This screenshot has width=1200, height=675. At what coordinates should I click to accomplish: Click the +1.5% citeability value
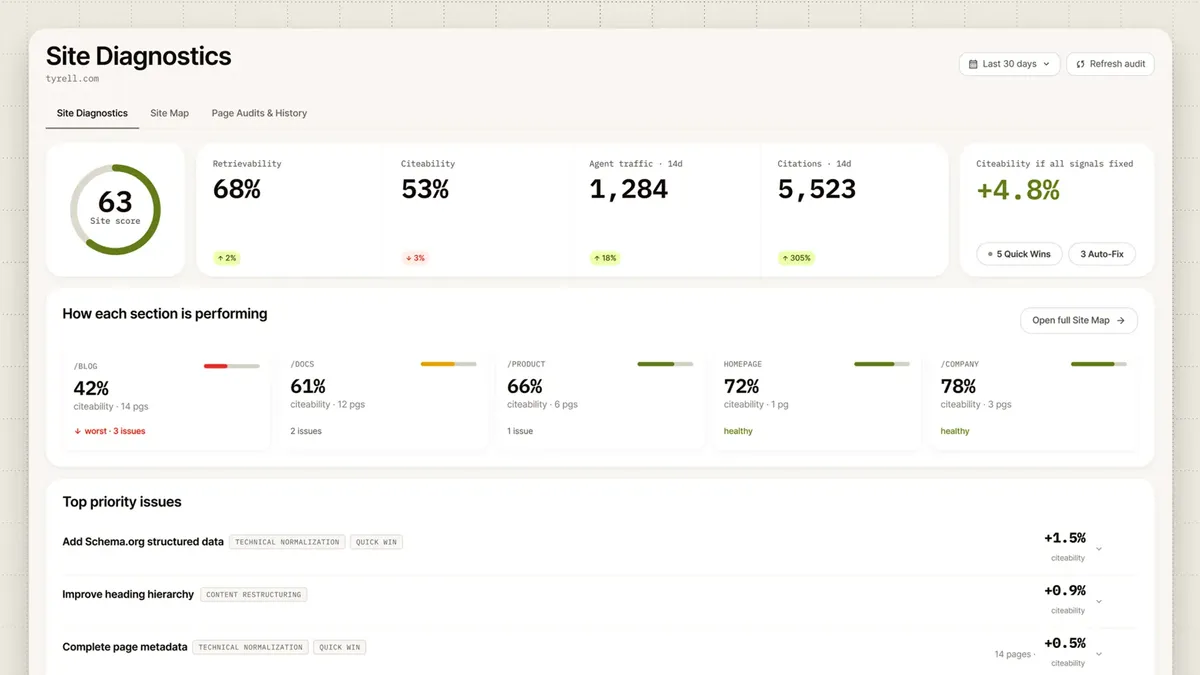1065,538
